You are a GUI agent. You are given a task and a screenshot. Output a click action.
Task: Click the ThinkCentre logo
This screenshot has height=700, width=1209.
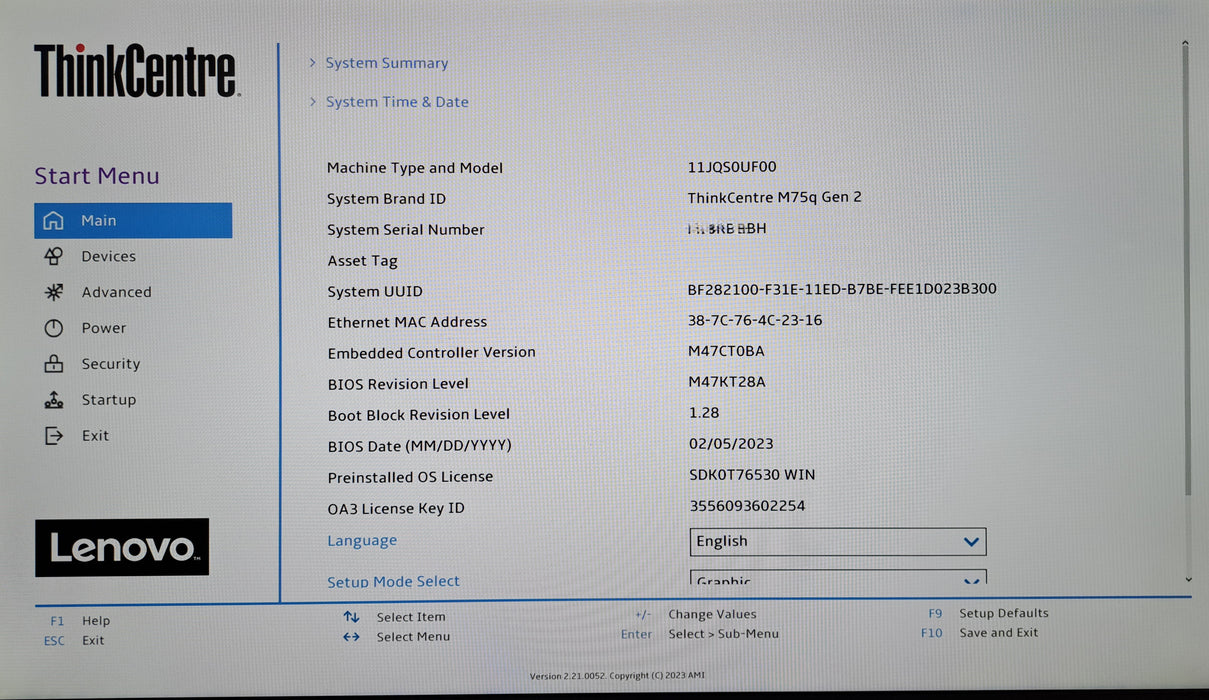(x=137, y=70)
